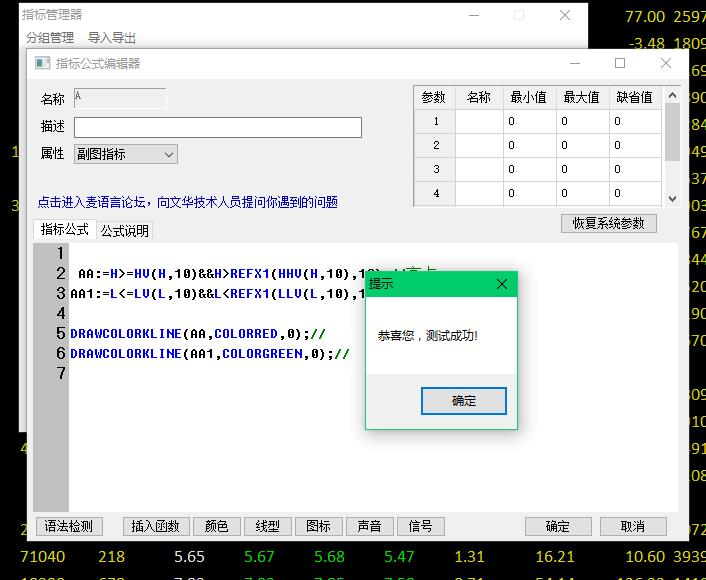Click the 麦语言论坛 forum help link
This screenshot has height=580, width=706.
[x=188, y=202]
